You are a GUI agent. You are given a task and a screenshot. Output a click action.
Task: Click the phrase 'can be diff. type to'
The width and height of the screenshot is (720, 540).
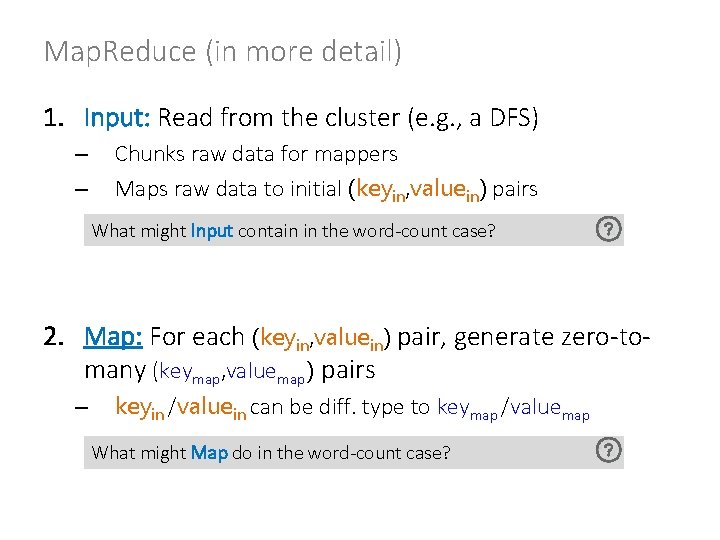[x=339, y=407]
